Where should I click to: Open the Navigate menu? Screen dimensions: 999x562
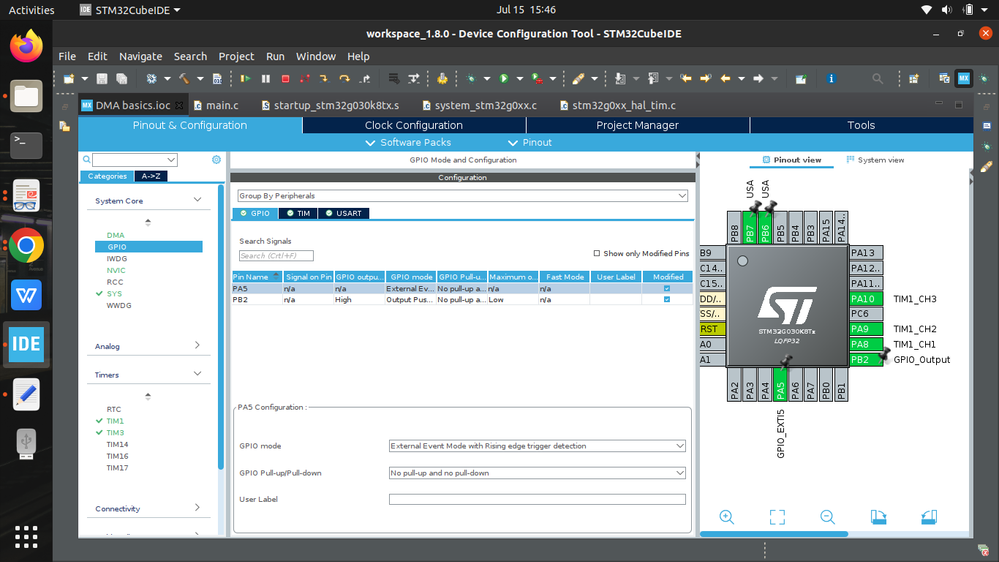(140, 56)
